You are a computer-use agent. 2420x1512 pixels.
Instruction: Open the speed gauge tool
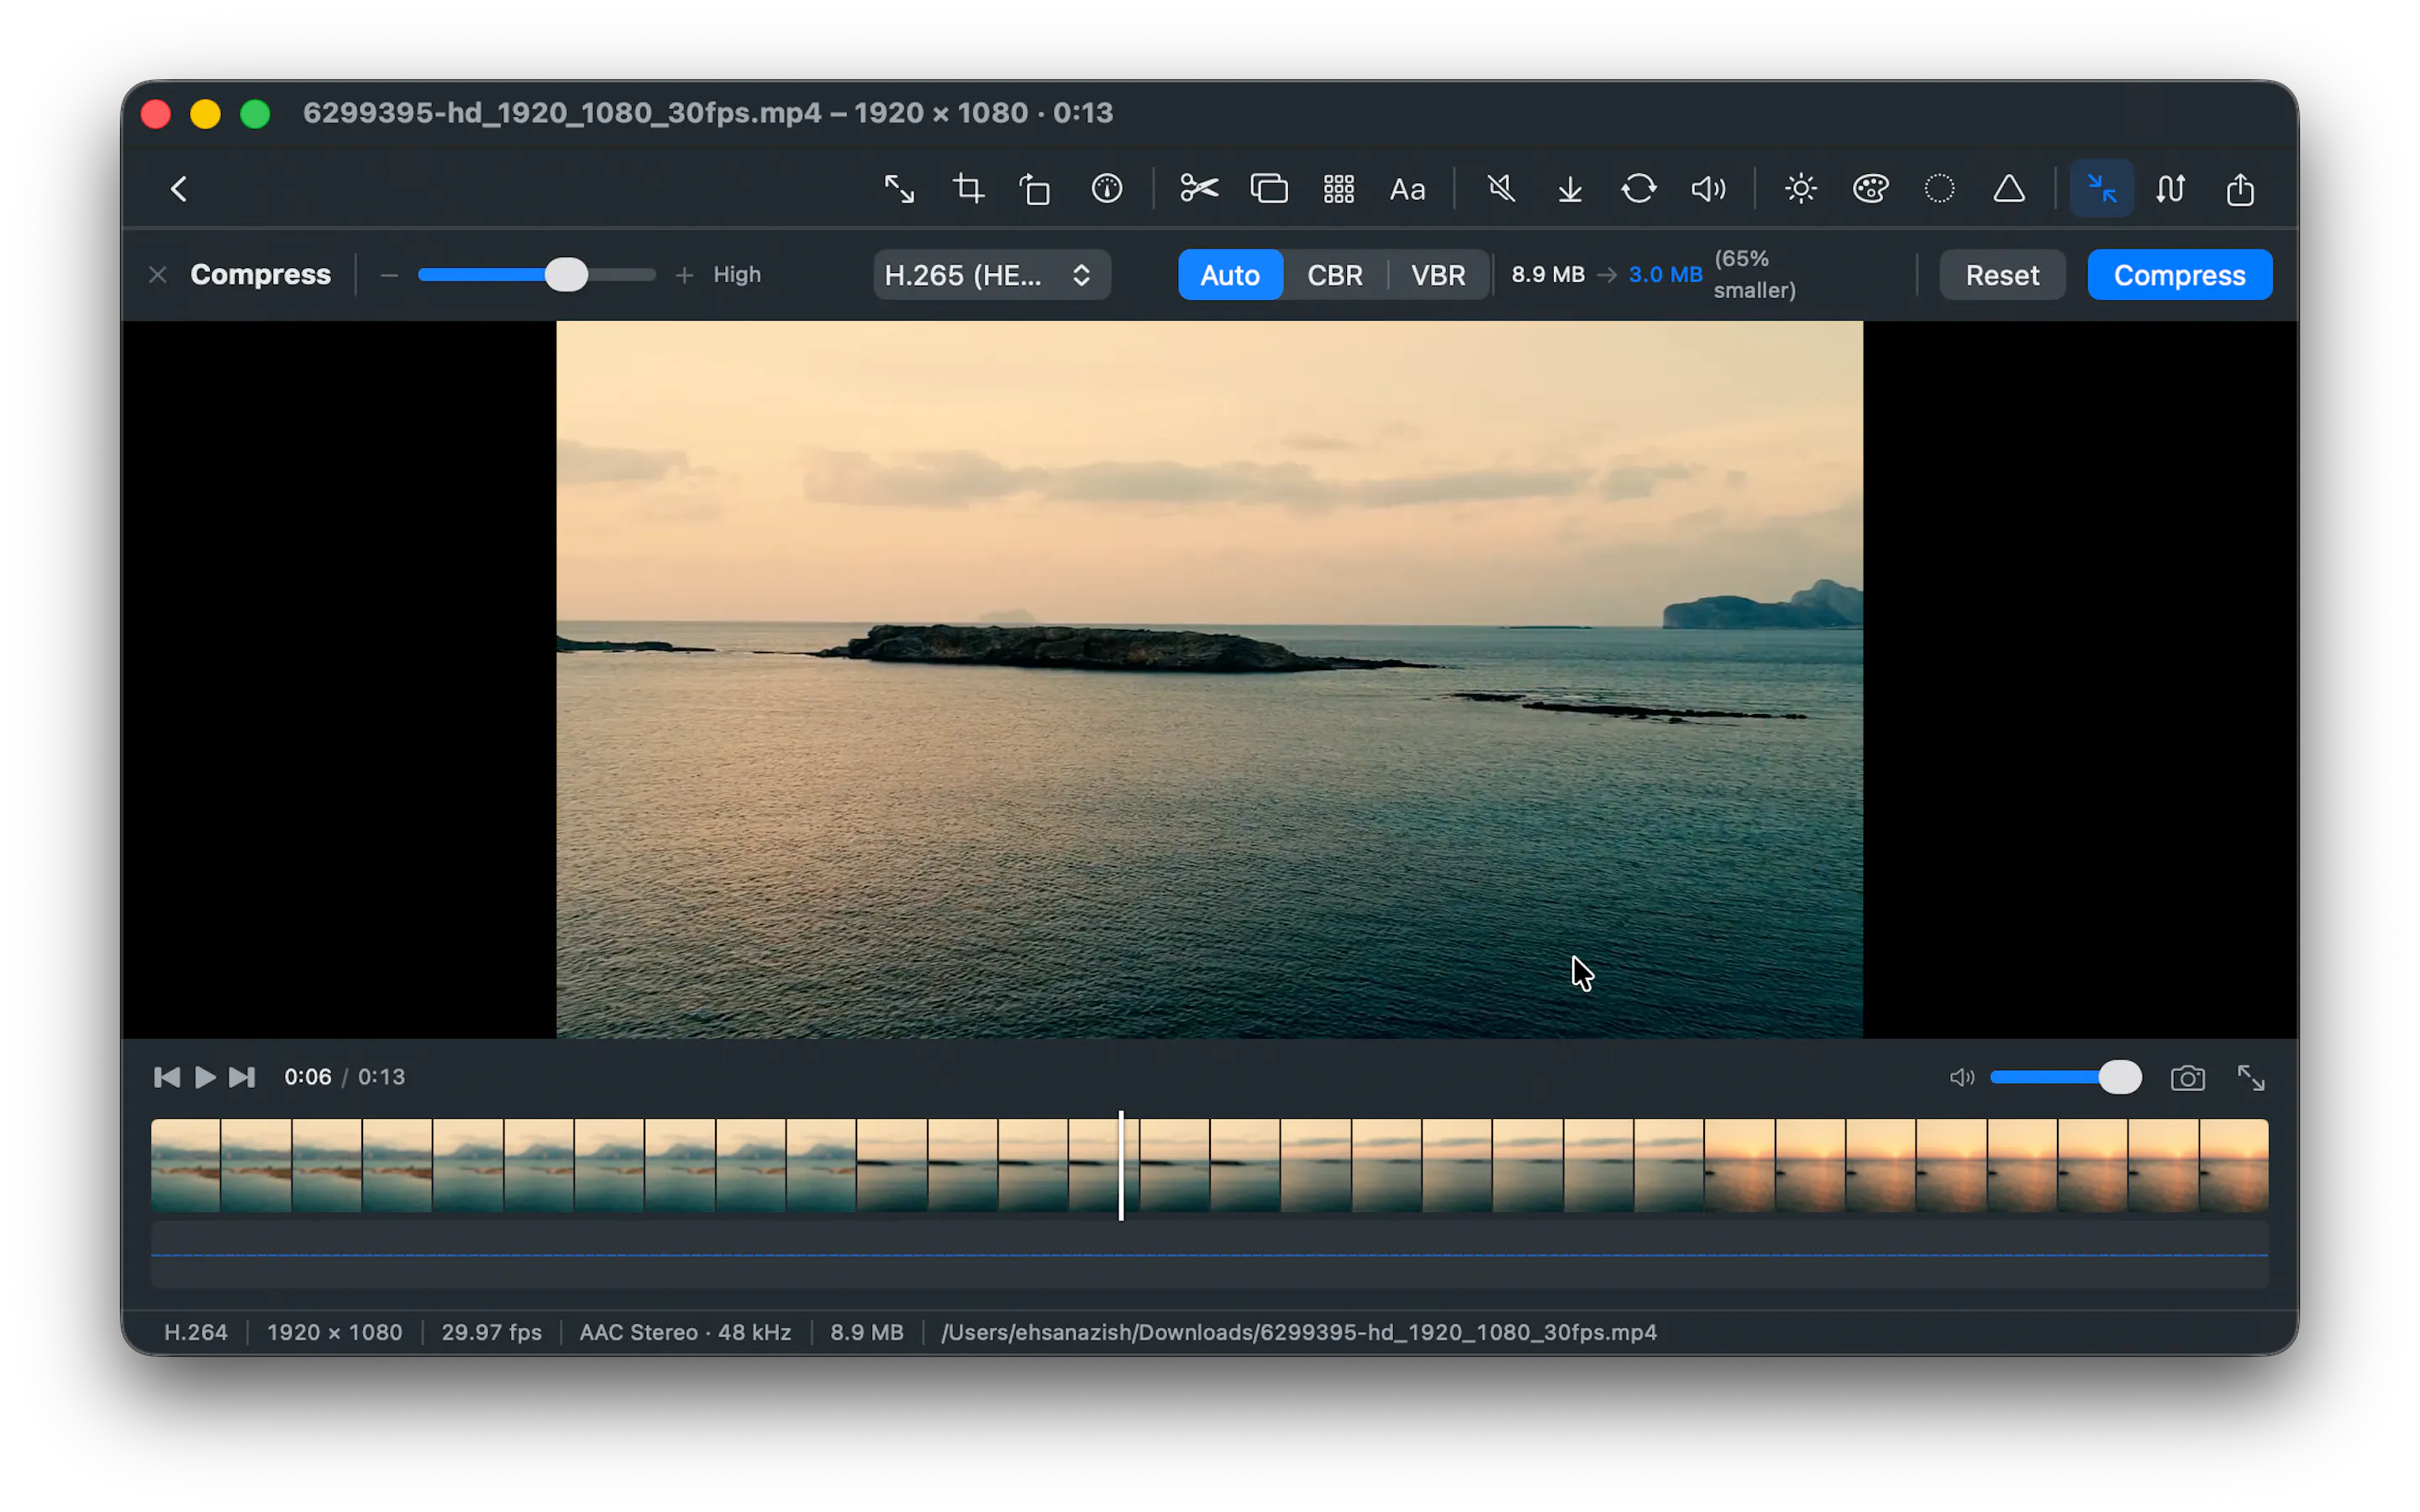click(x=1107, y=189)
